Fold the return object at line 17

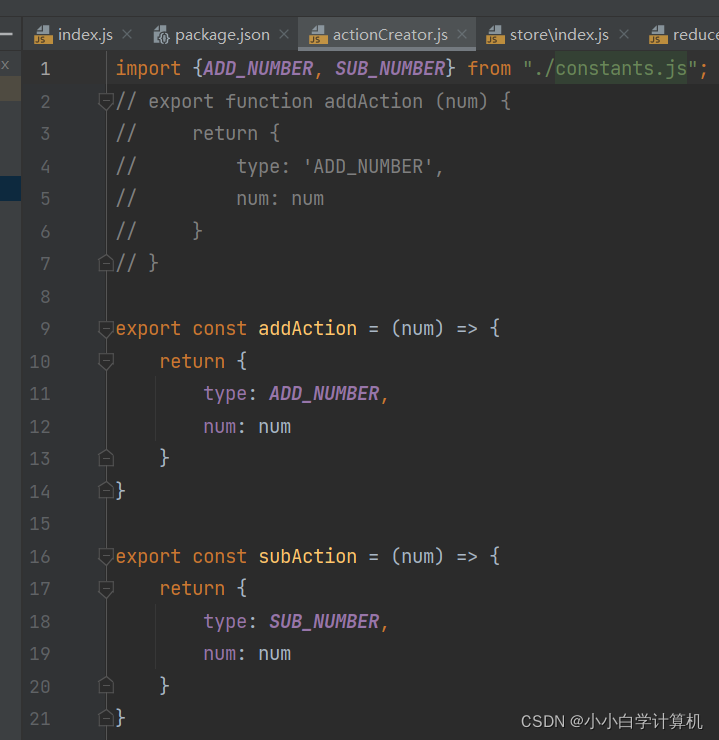pos(106,589)
